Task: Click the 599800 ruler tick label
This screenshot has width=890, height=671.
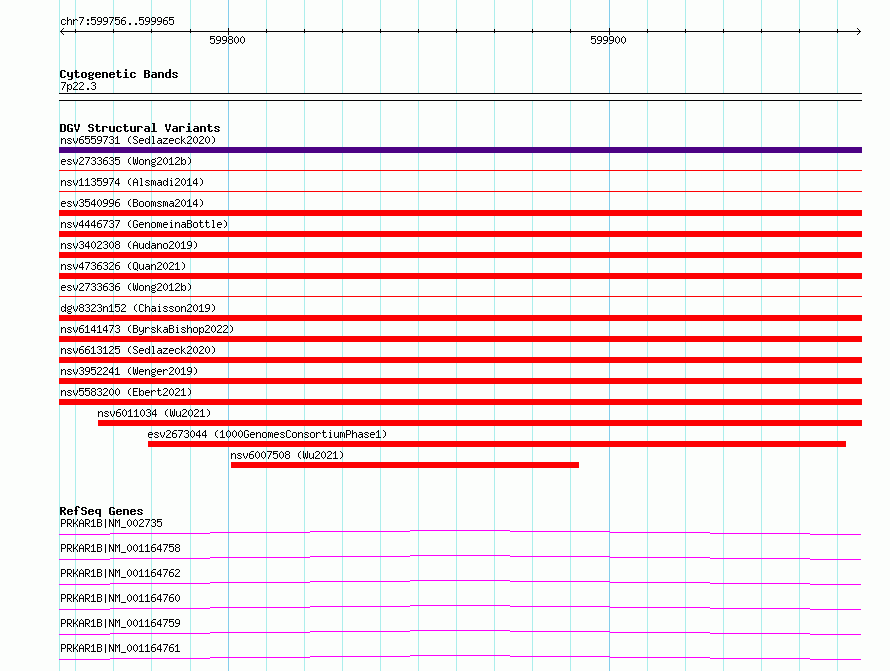Action: [x=227, y=40]
